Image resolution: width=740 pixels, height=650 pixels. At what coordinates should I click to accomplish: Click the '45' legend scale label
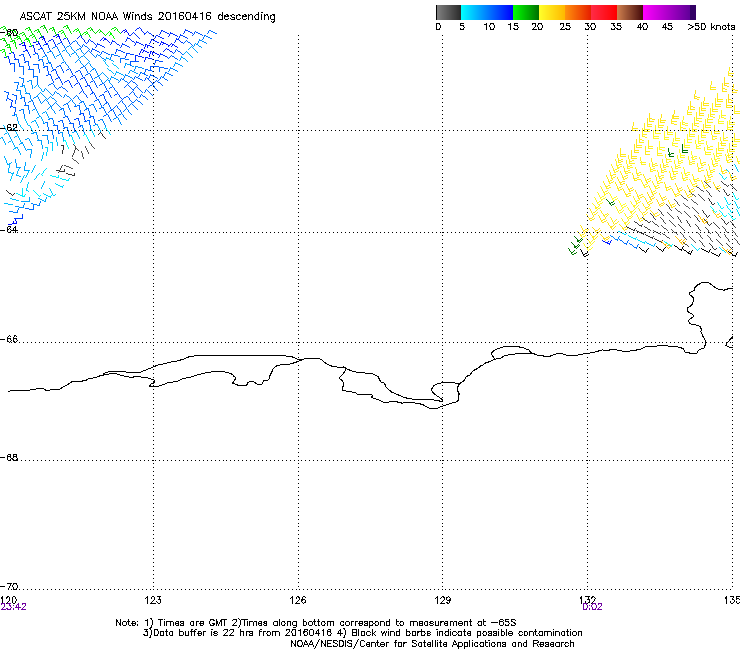click(x=667, y=26)
